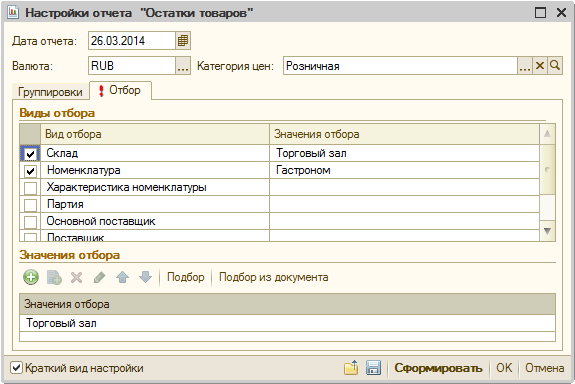
Task: Click the restore settings folder icon
Action: pyautogui.click(x=351, y=367)
